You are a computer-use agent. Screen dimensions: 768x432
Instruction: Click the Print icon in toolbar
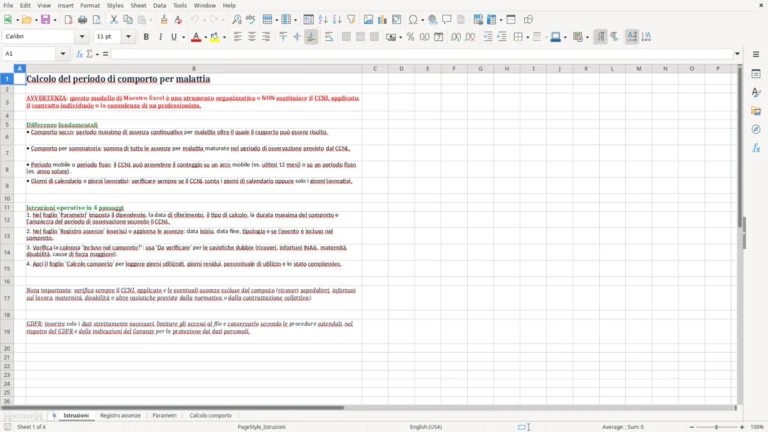[82, 20]
